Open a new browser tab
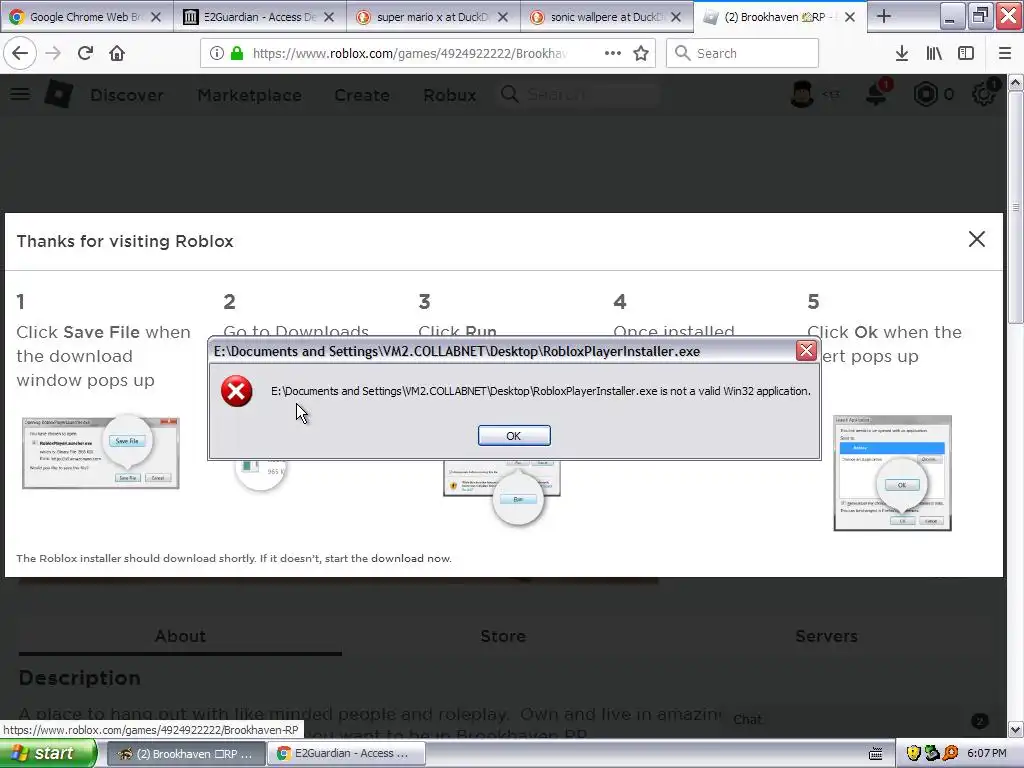This screenshot has height=768, width=1024. (x=884, y=16)
